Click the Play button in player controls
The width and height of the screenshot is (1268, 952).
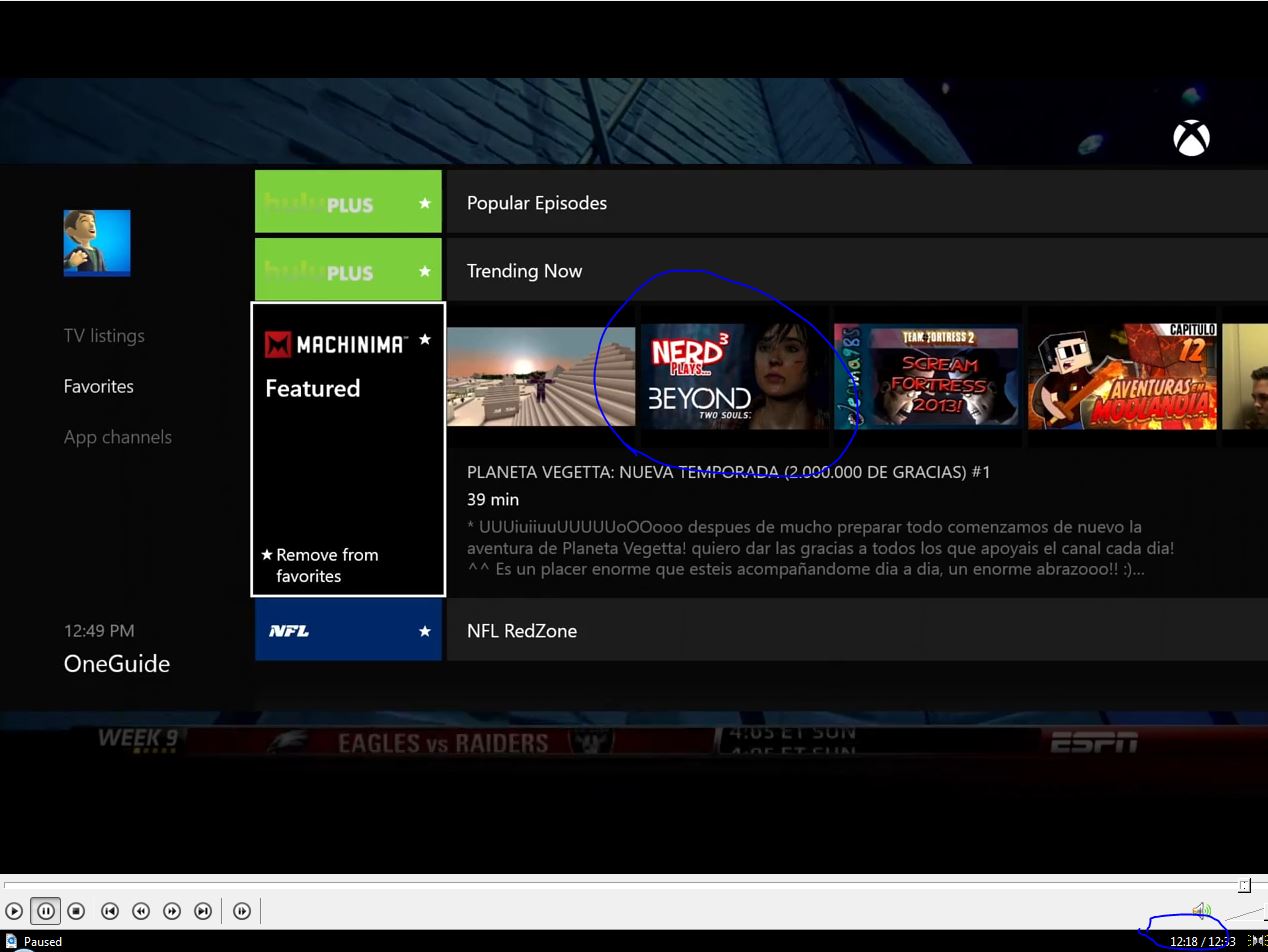[x=14, y=911]
